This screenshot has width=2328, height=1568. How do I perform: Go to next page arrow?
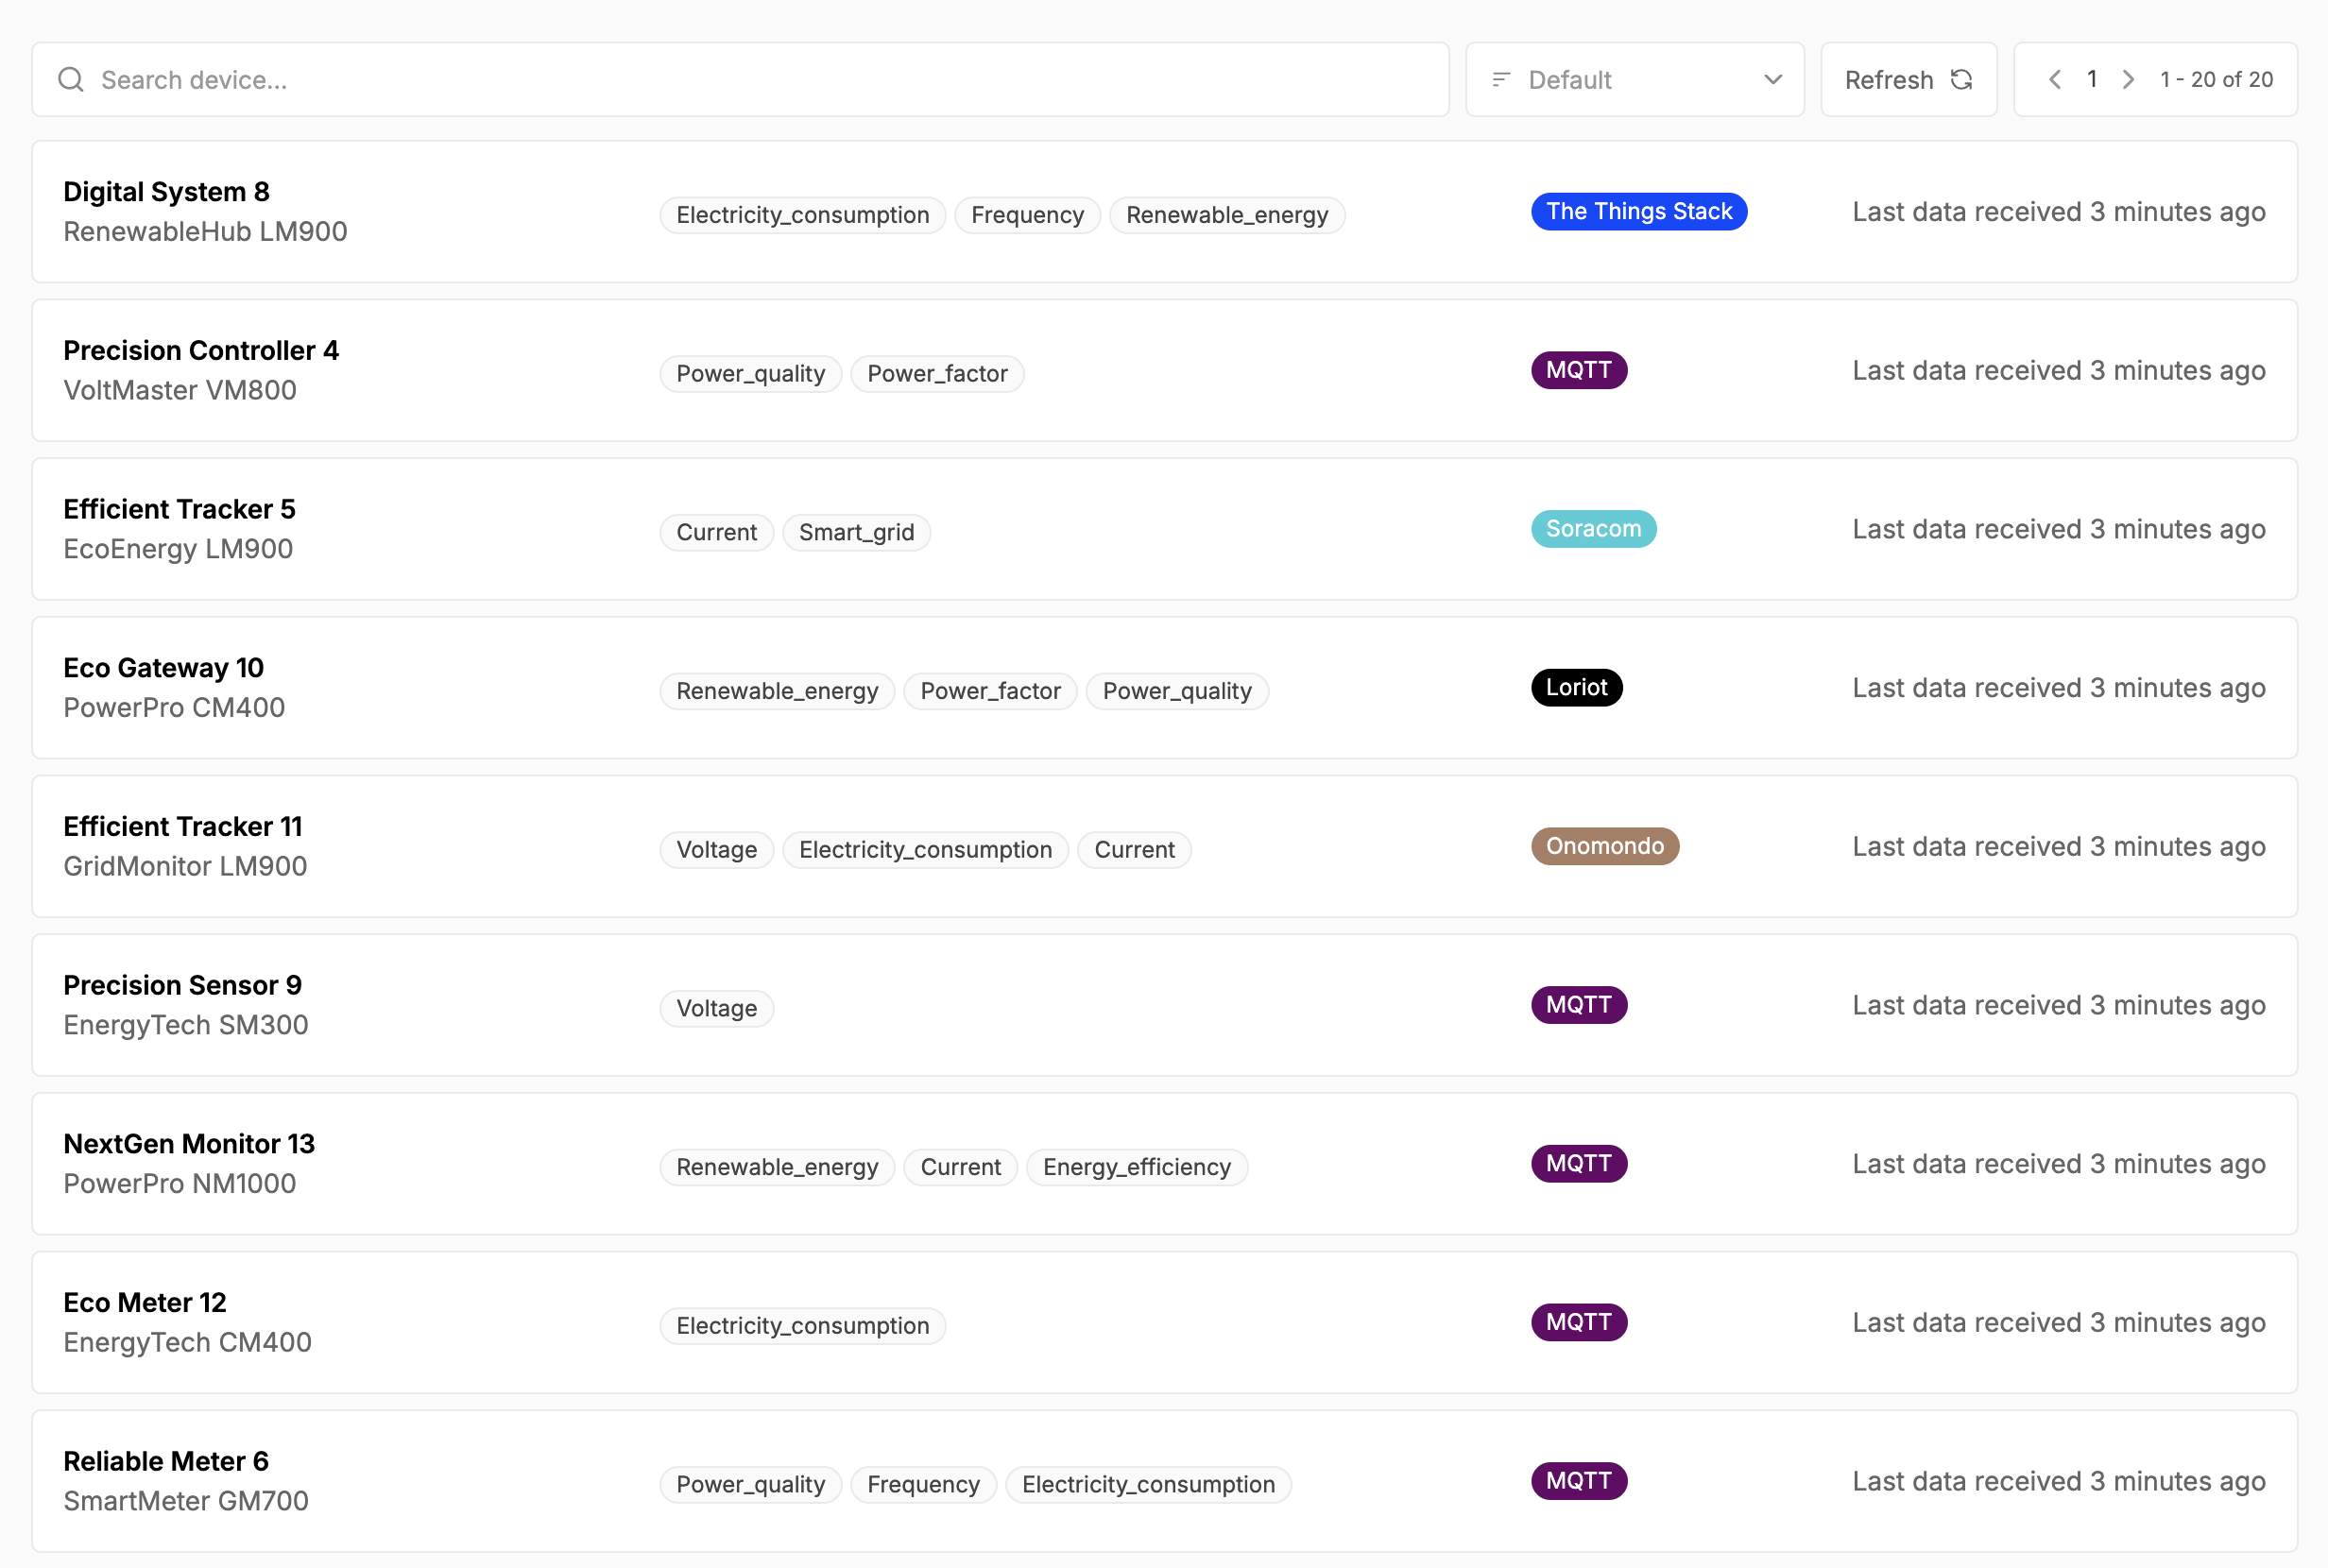click(2129, 79)
